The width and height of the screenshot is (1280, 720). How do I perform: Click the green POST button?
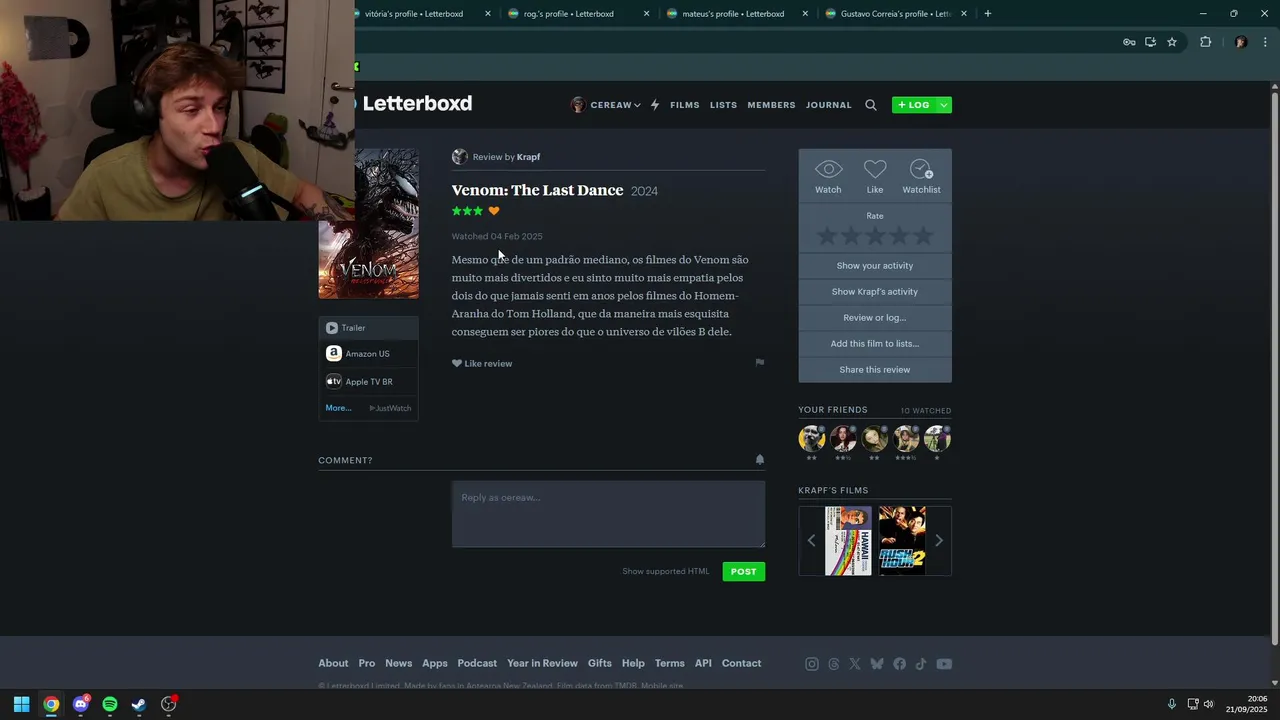(x=743, y=571)
